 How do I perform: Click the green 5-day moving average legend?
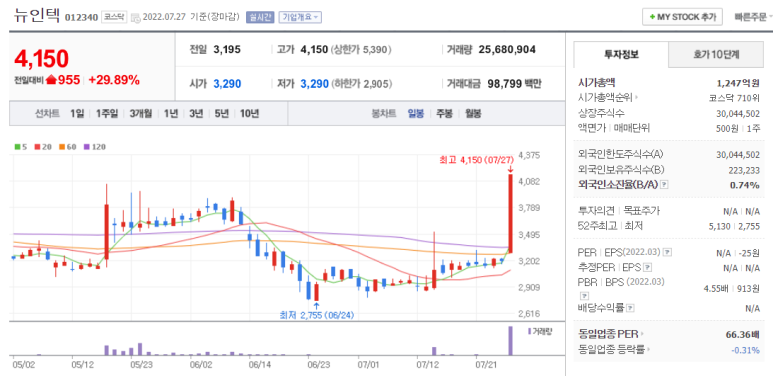pos(20,147)
